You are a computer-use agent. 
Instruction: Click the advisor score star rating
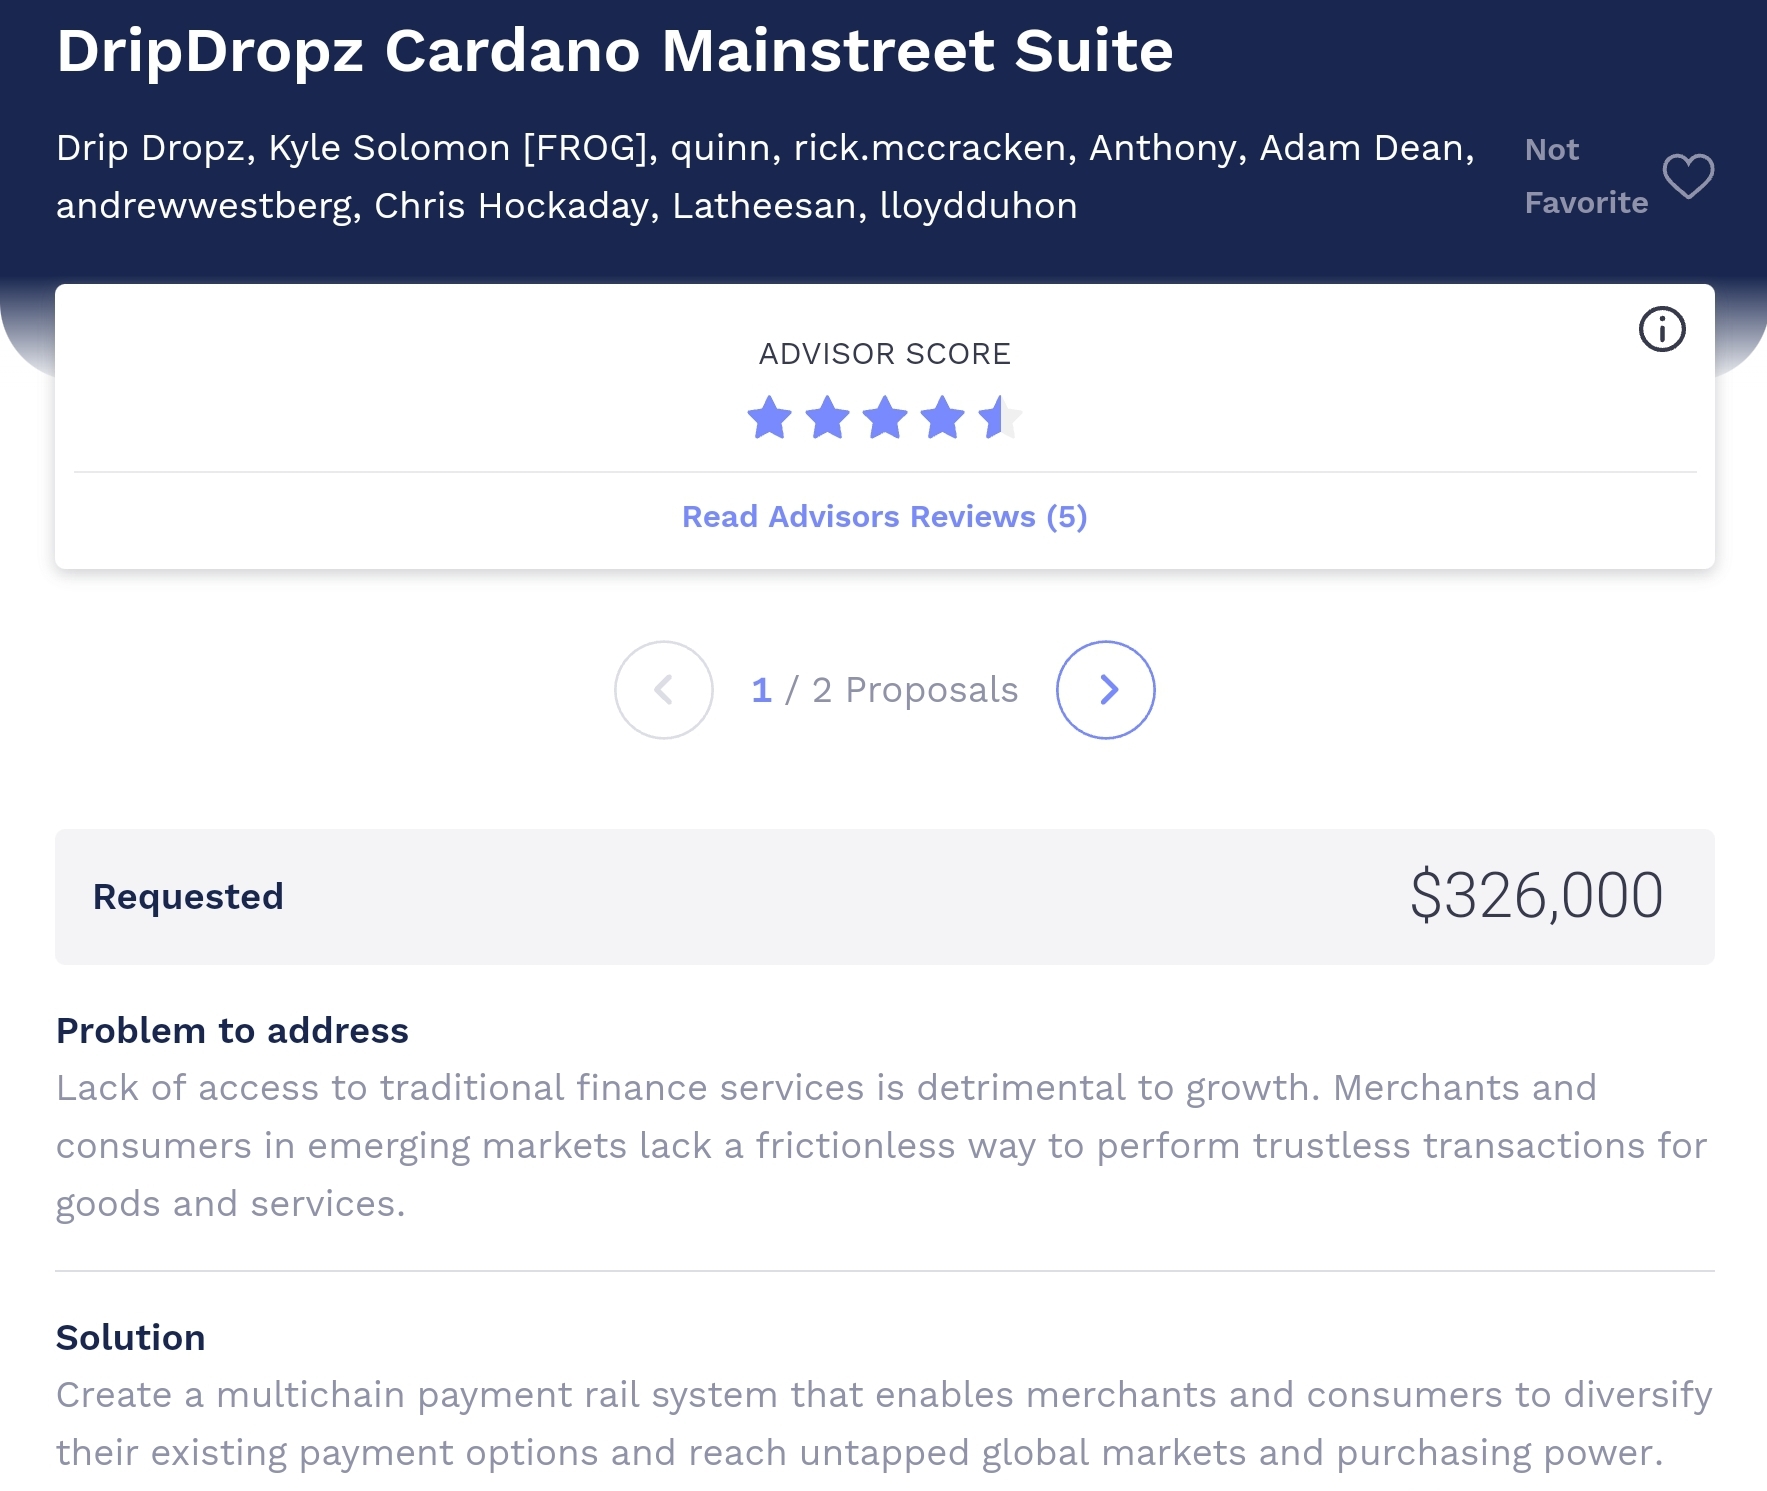pos(885,417)
